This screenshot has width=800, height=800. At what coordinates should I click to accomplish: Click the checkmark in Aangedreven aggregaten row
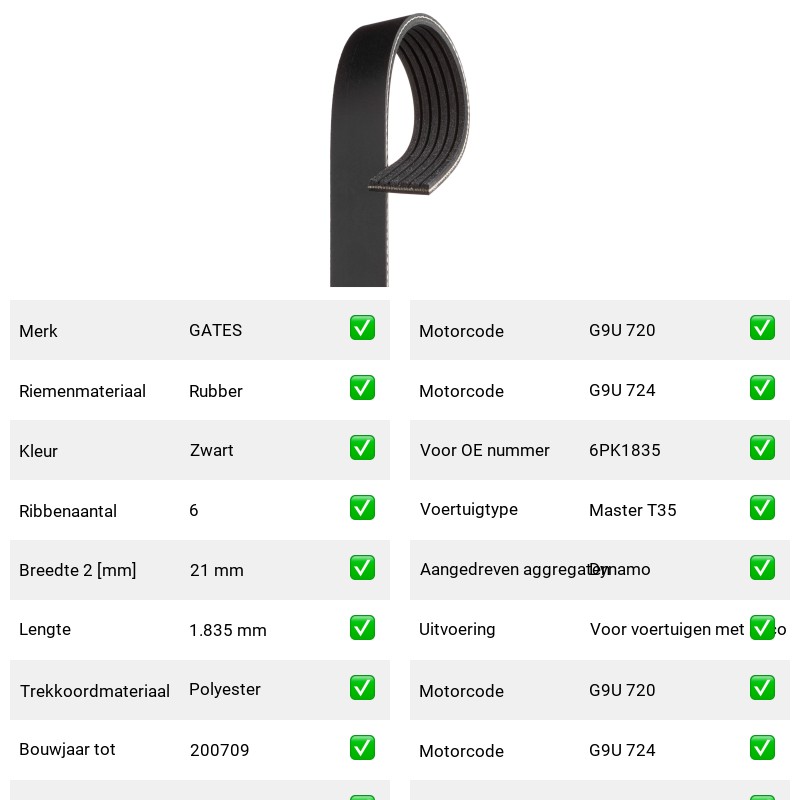(762, 567)
